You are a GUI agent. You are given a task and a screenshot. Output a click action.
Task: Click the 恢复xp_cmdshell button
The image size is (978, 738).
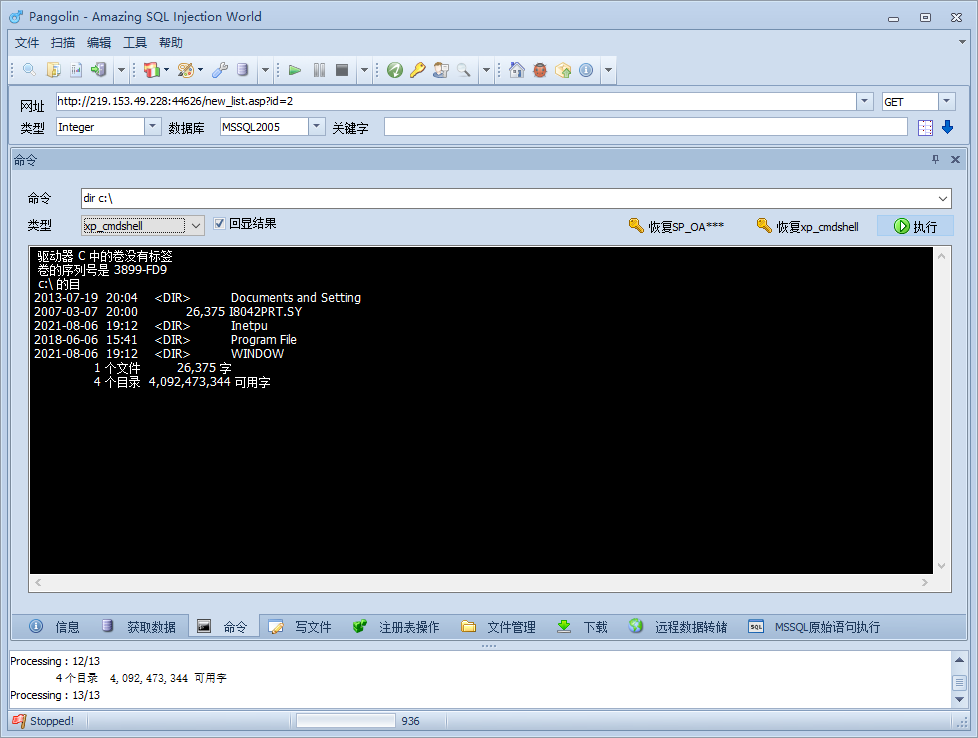(x=808, y=226)
